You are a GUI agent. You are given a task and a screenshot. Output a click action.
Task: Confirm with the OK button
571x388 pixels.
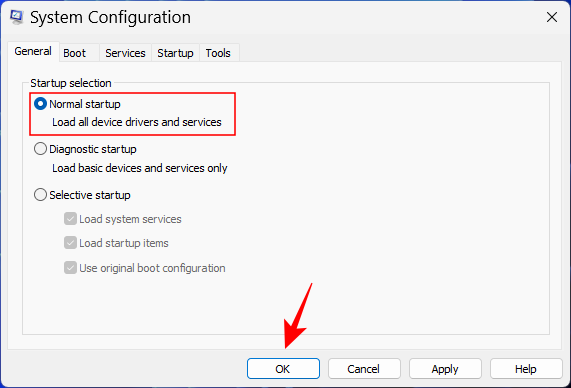click(283, 369)
